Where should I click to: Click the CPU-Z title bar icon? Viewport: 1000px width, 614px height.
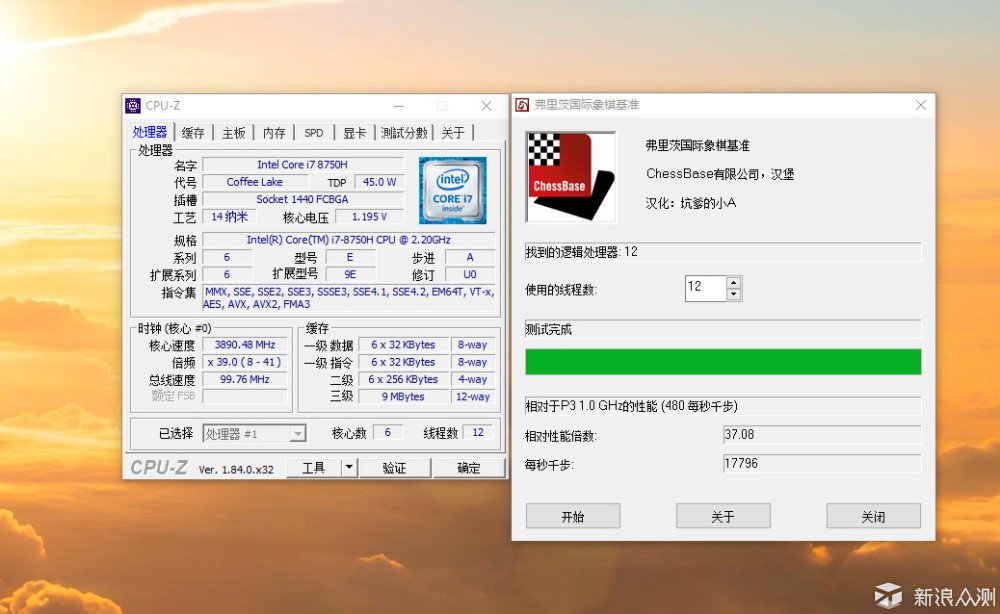click(x=132, y=105)
